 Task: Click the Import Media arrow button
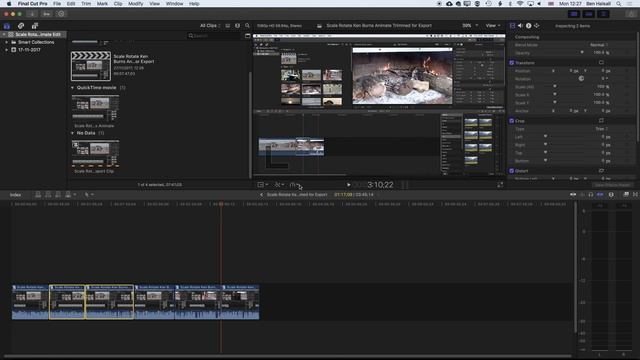coord(32,14)
